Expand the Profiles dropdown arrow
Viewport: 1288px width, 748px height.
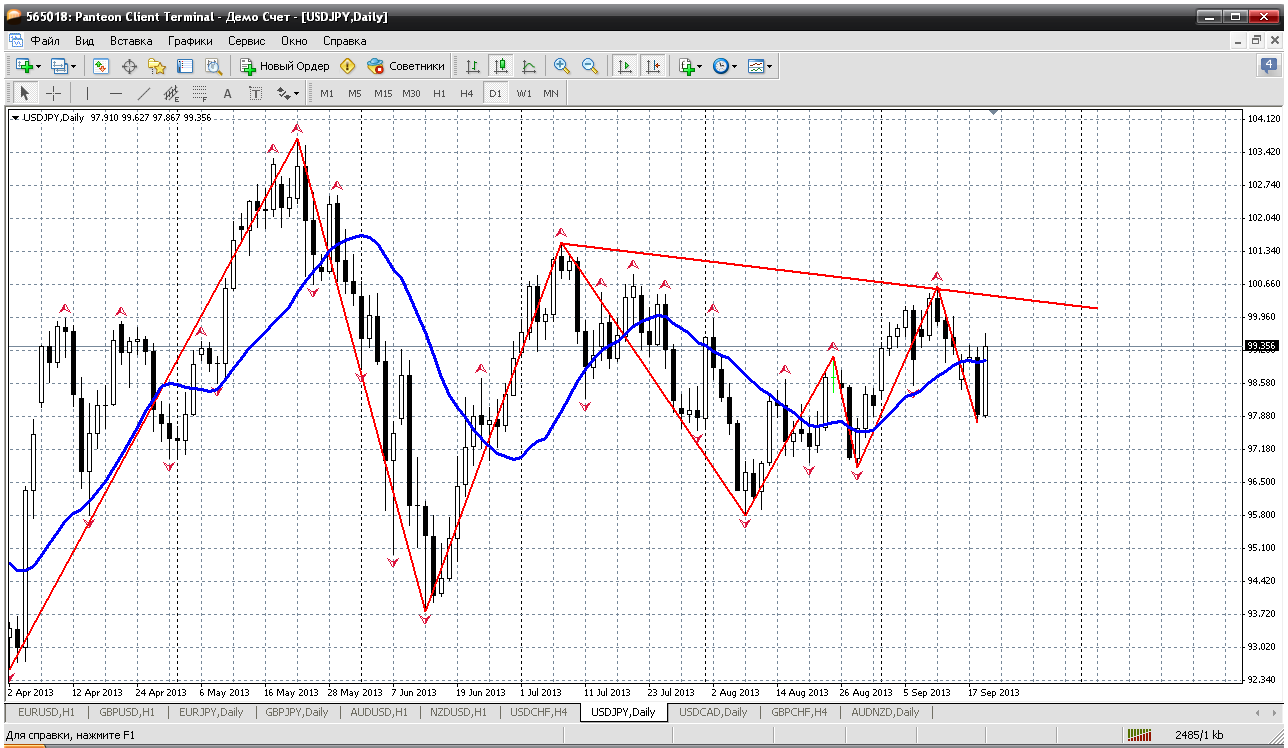click(73, 66)
